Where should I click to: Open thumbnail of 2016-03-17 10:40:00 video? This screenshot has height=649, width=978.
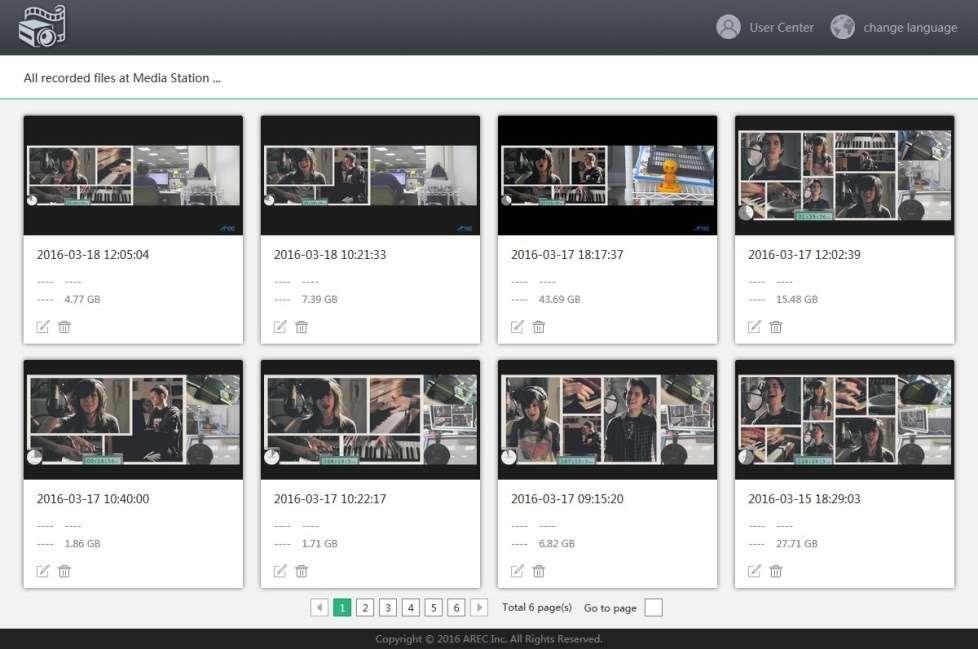[133, 420]
